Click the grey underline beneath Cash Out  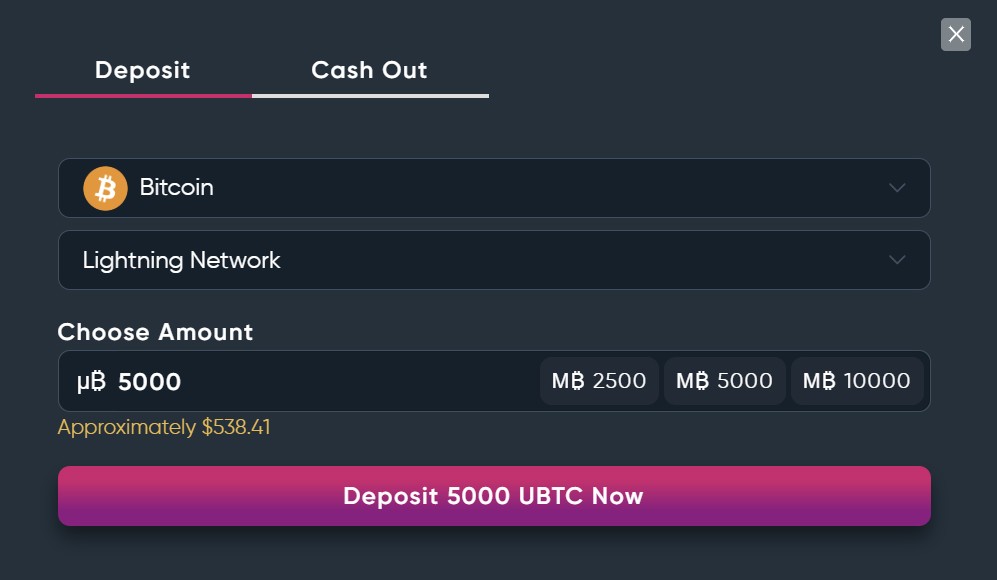(x=370, y=96)
